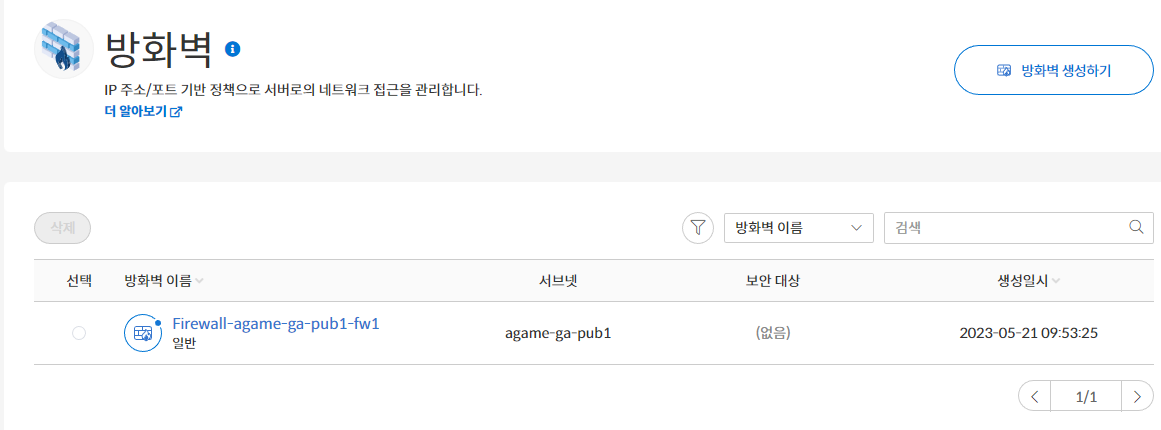Click the firewall icon for Firewall-agame-ga-pub1-fw1
The height and width of the screenshot is (430, 1161).
pos(142,333)
